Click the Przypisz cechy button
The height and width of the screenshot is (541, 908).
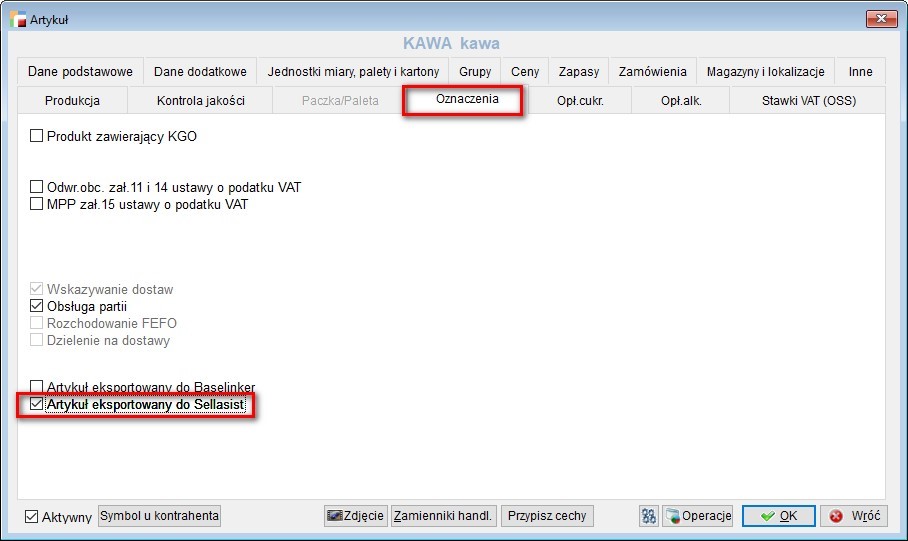[x=547, y=516]
